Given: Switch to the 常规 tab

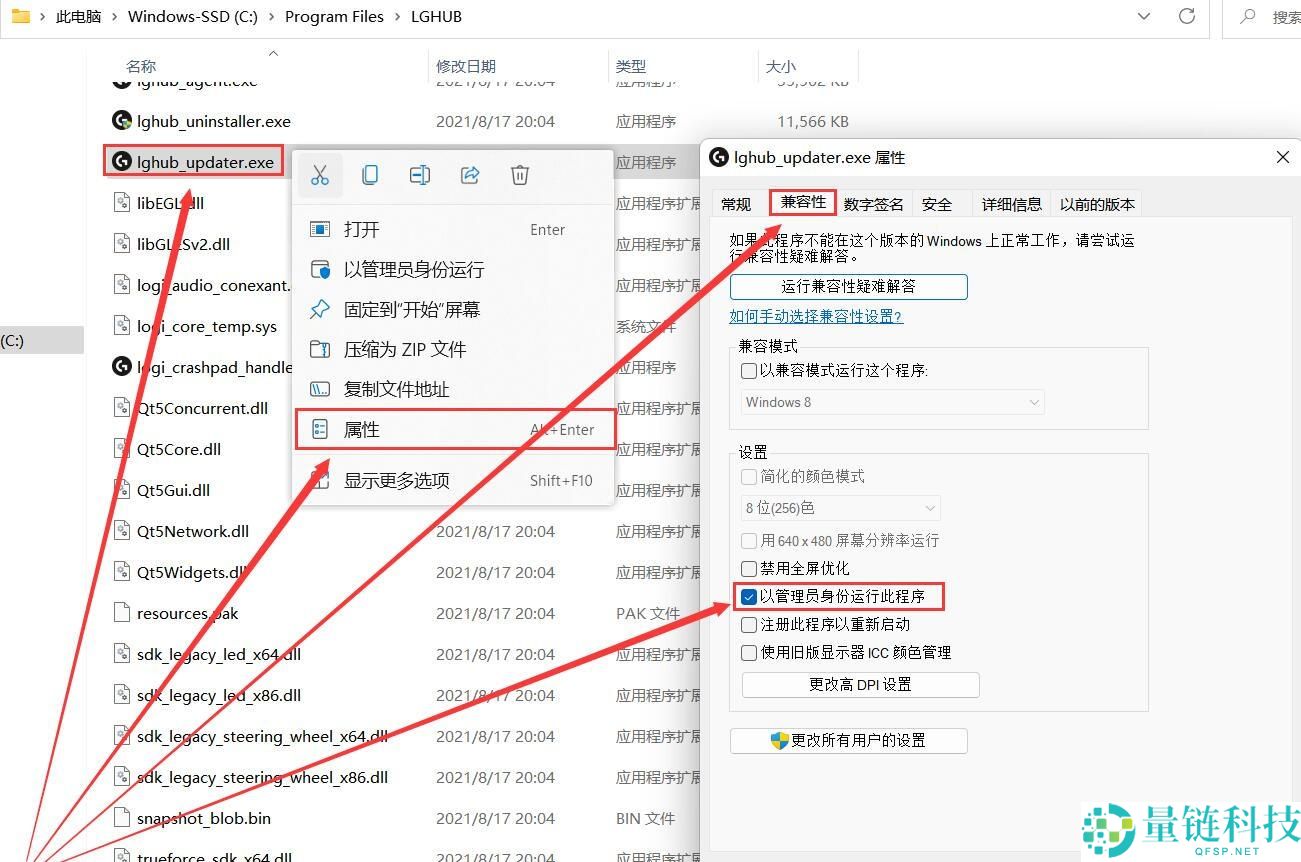Looking at the screenshot, I should [736, 204].
